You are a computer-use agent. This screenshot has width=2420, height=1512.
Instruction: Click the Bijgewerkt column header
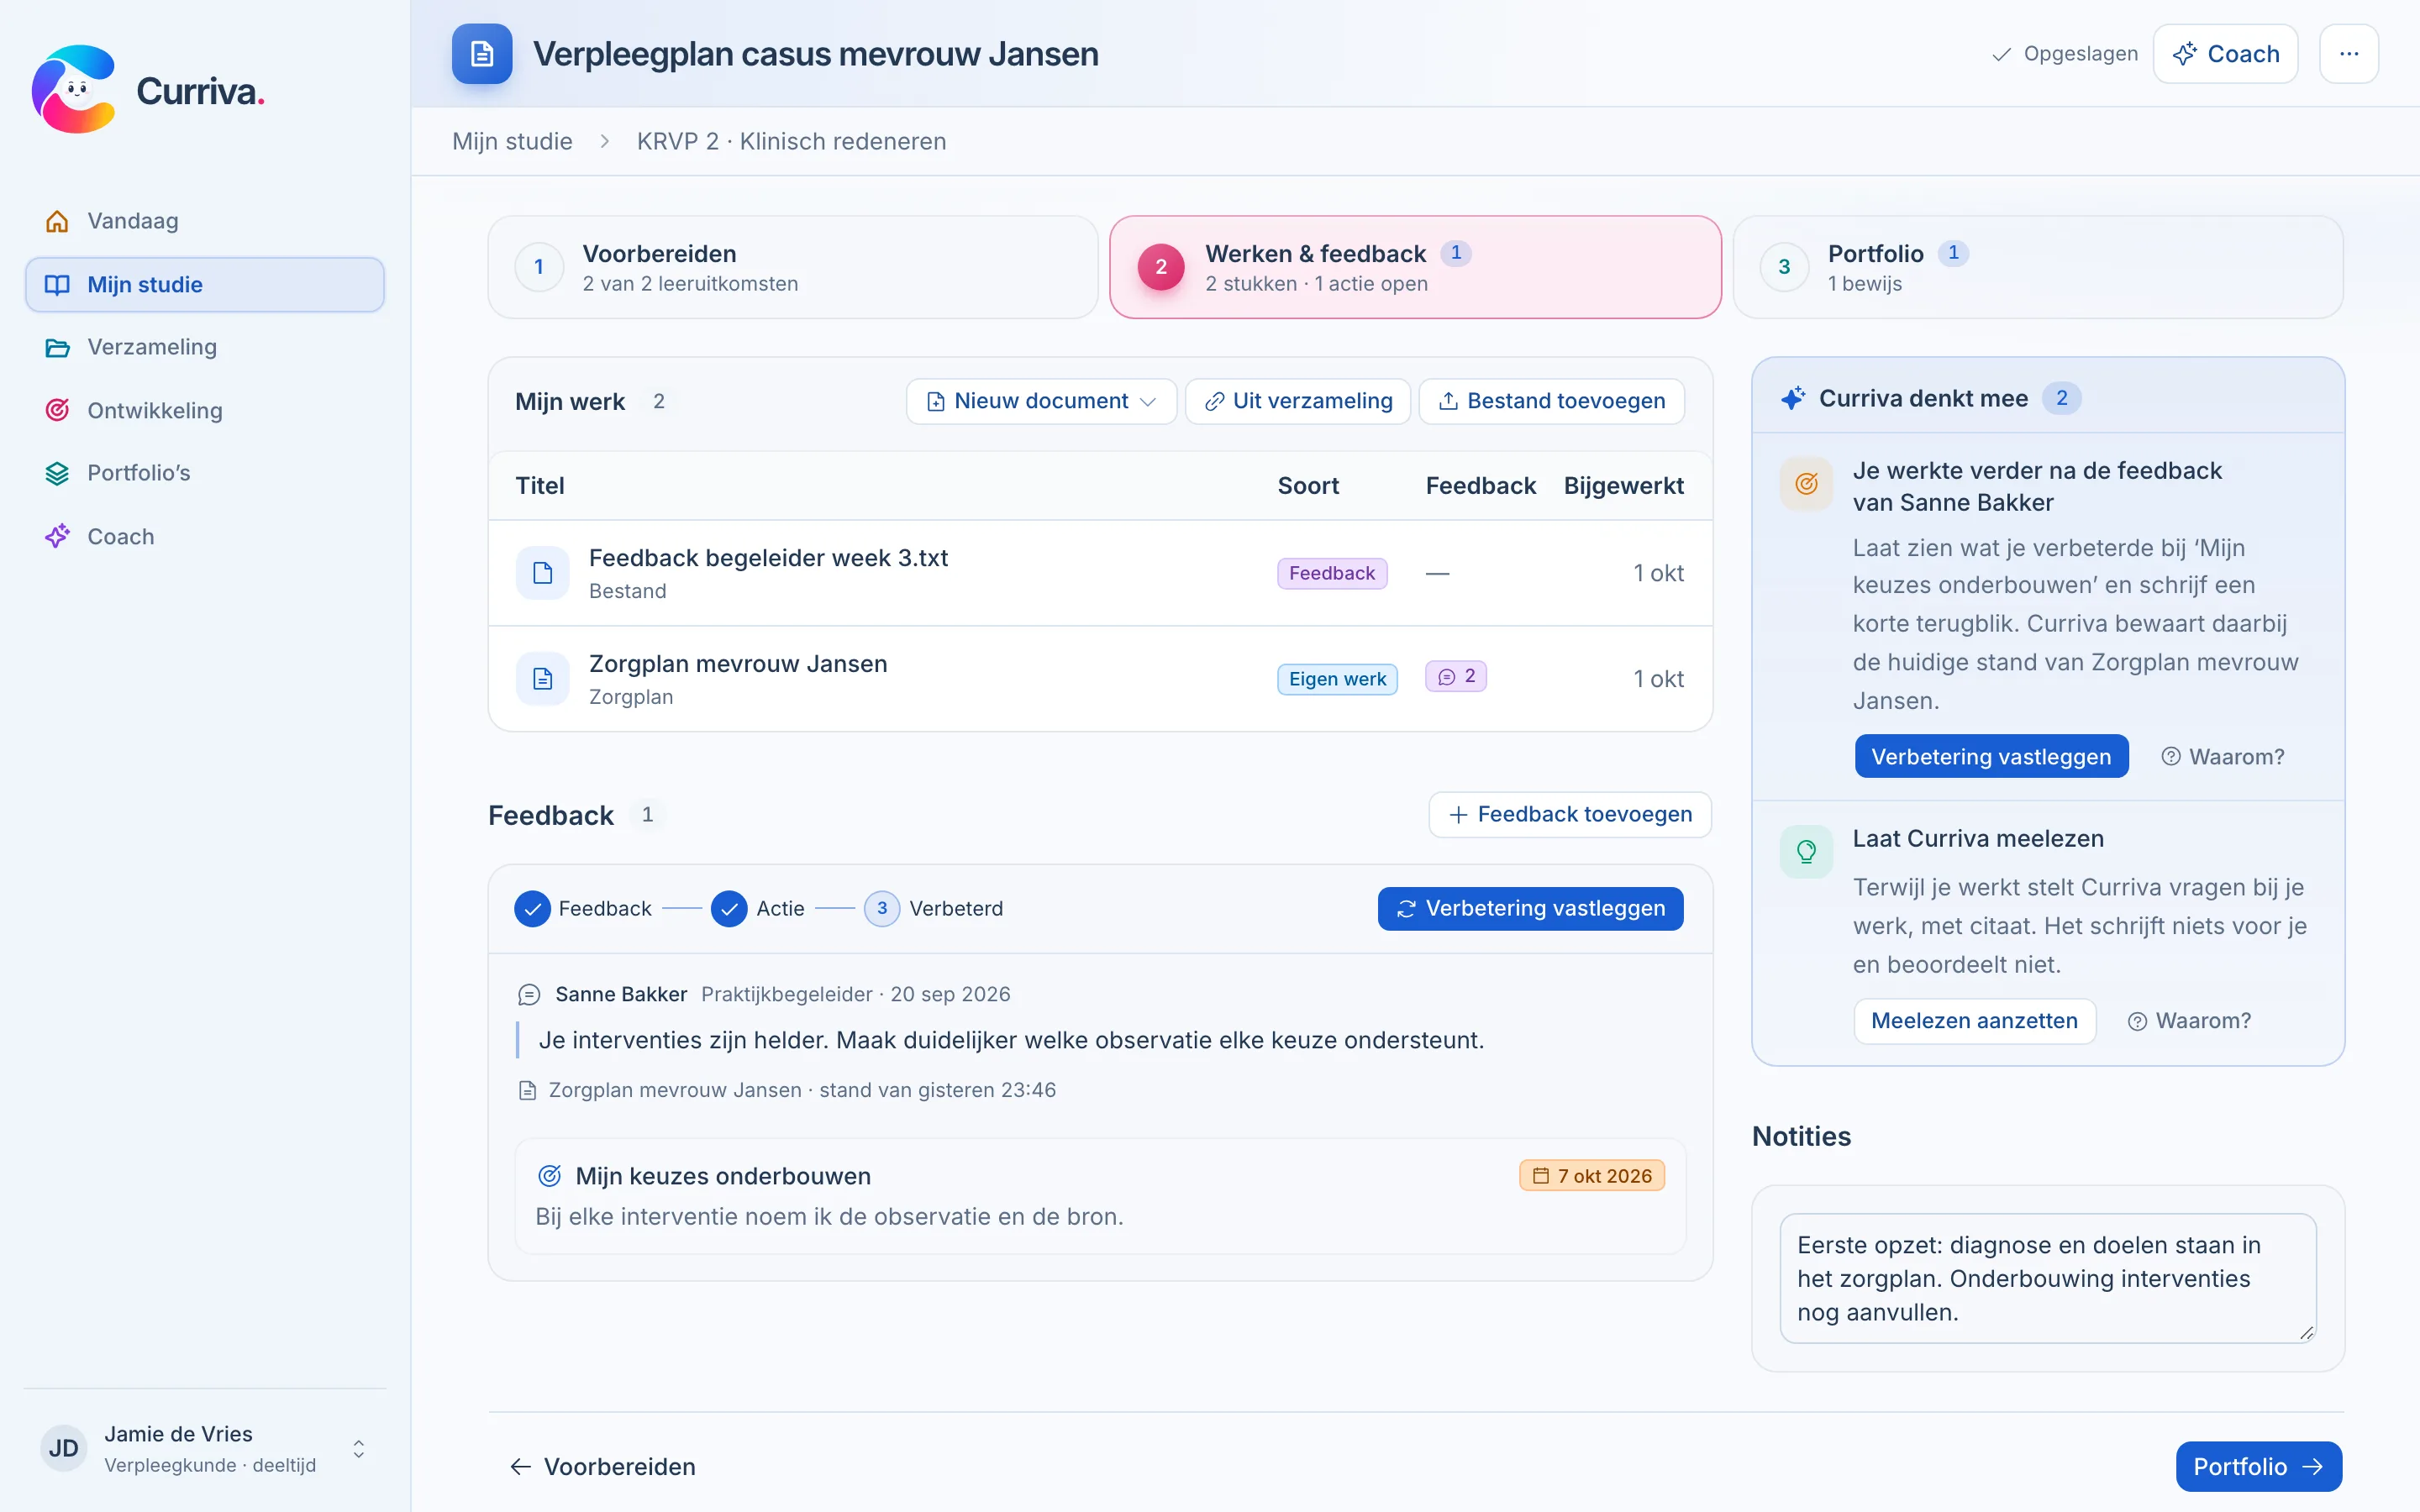tap(1623, 486)
